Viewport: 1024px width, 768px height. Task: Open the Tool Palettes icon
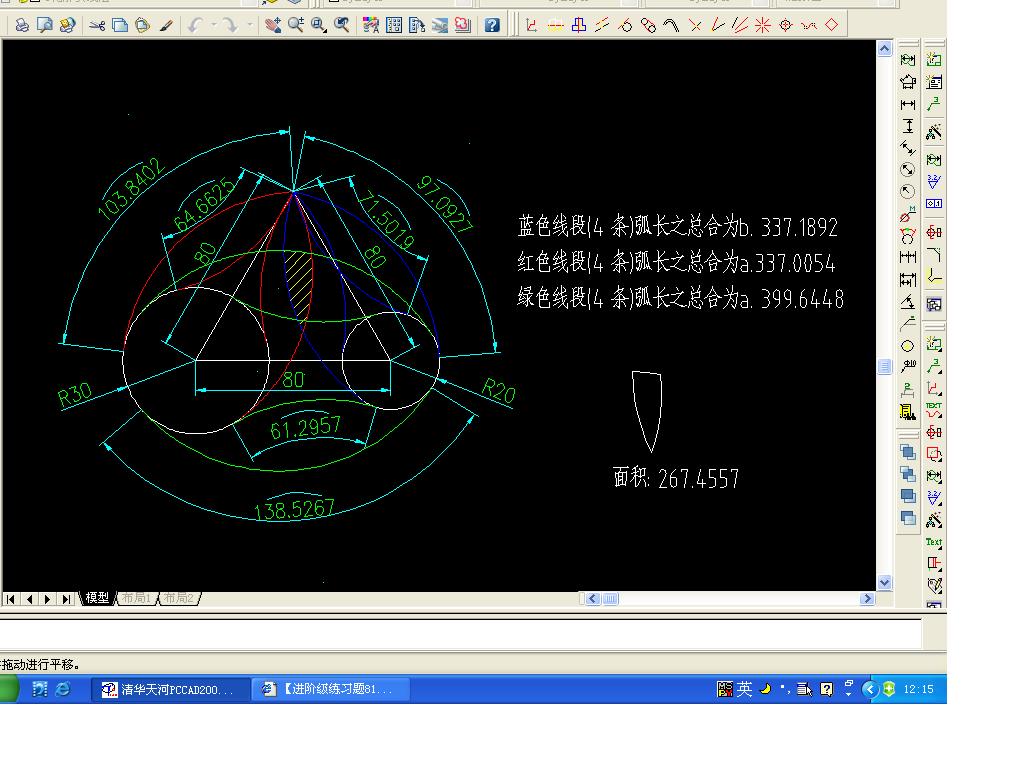pos(417,25)
